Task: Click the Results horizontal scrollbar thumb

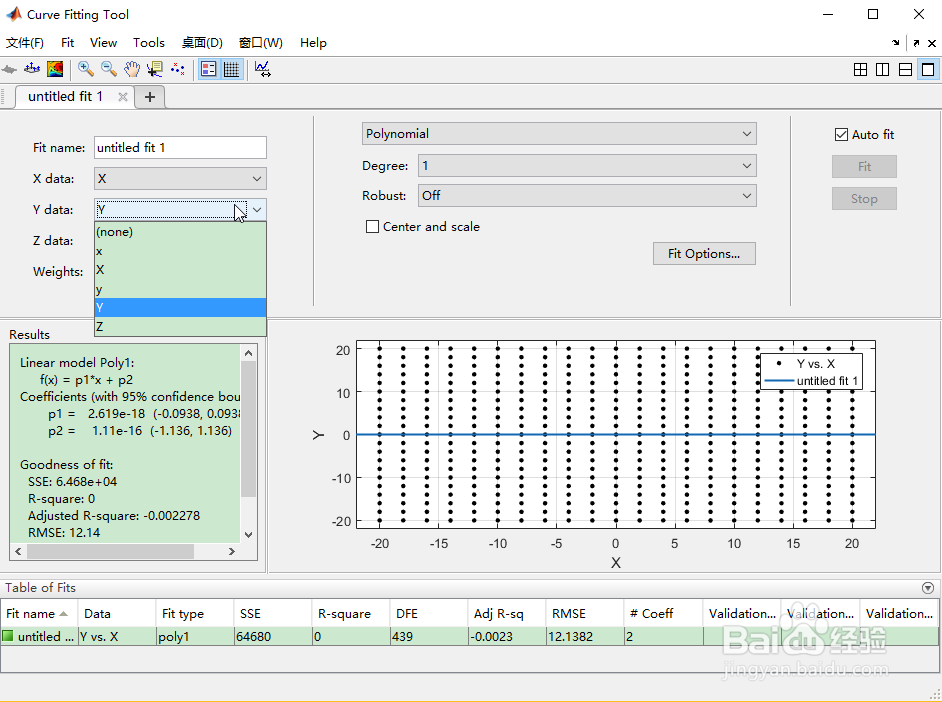Action: (111, 551)
